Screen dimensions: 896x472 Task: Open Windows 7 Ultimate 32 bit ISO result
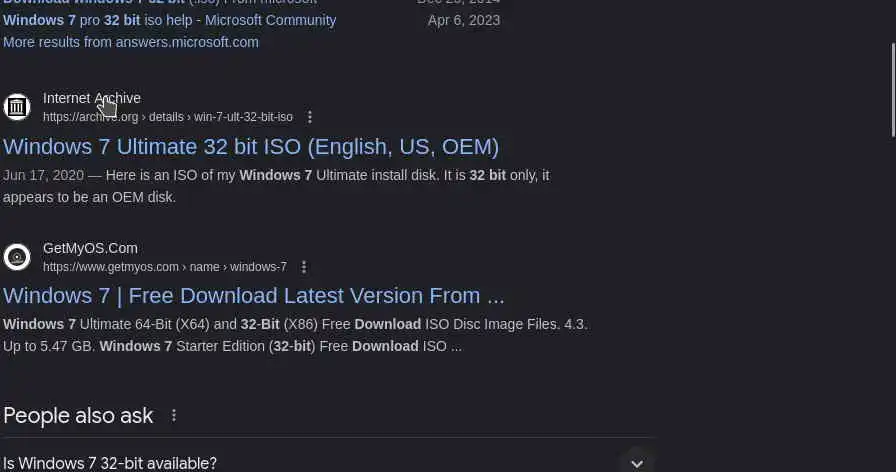[x=251, y=147]
